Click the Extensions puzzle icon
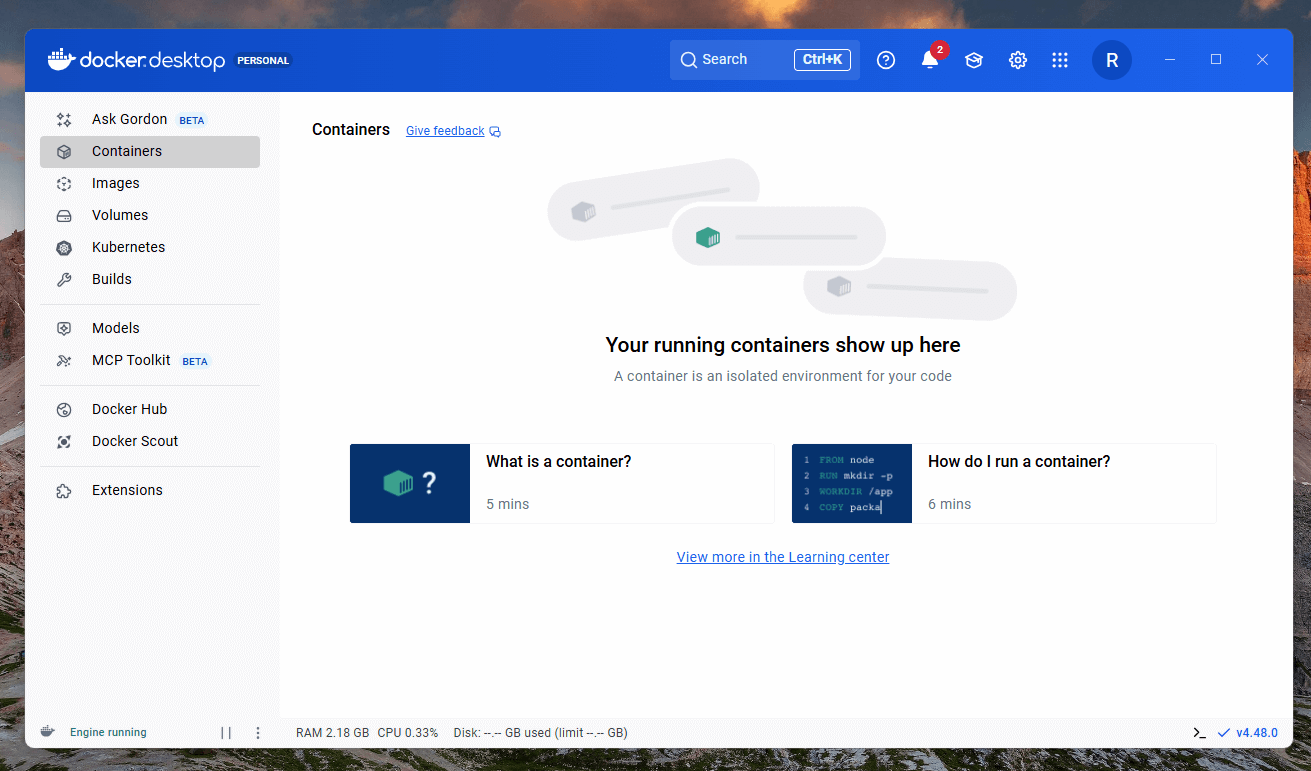1311x771 pixels. coord(64,490)
